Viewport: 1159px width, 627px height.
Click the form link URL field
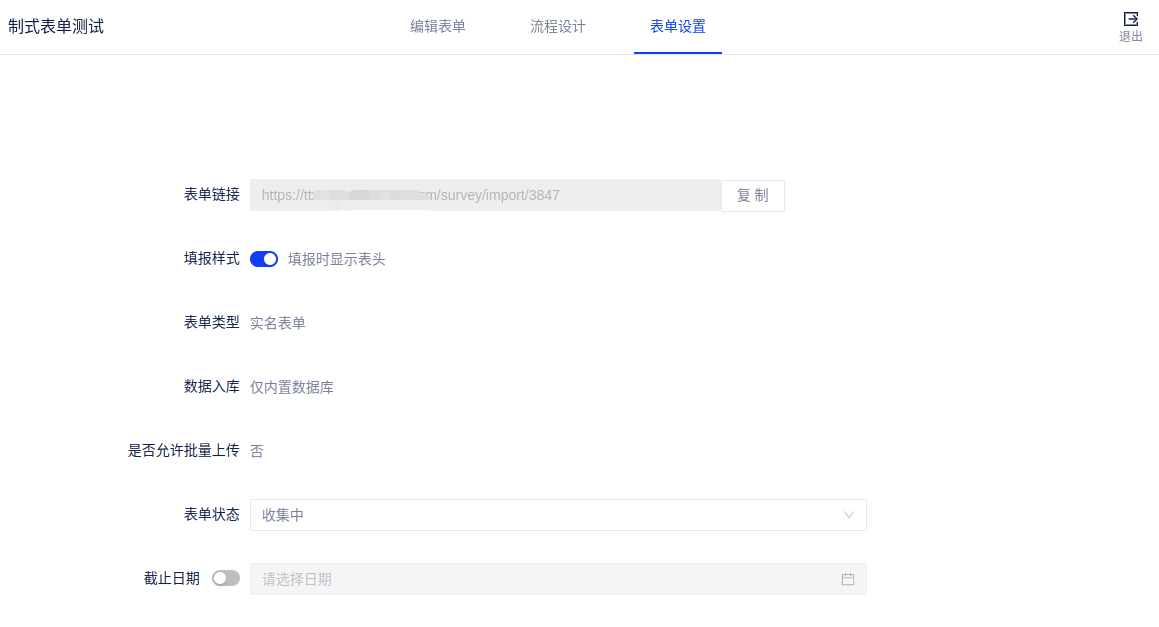(x=485, y=195)
